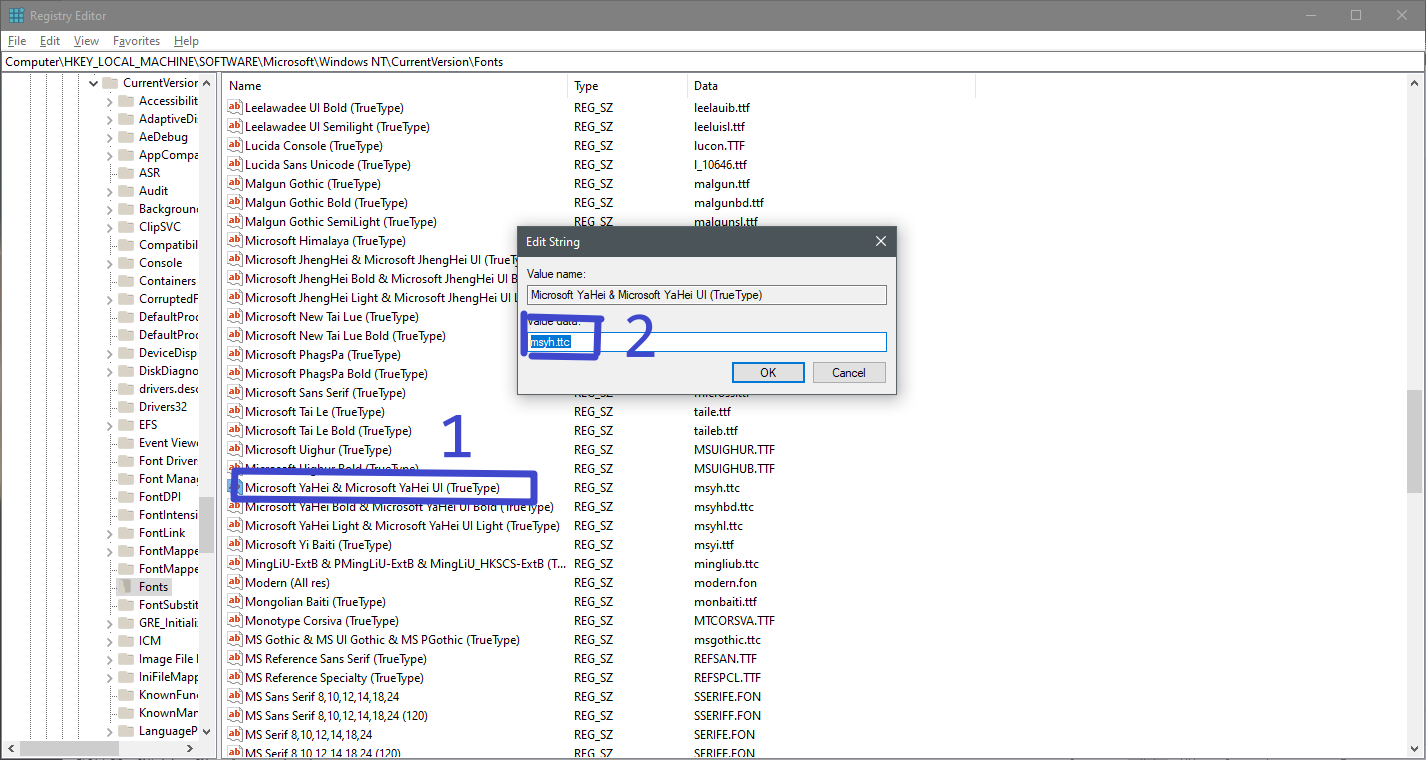This screenshot has width=1426, height=760.
Task: Click the Microsoft Sans Serif value icon
Action: tap(235, 393)
